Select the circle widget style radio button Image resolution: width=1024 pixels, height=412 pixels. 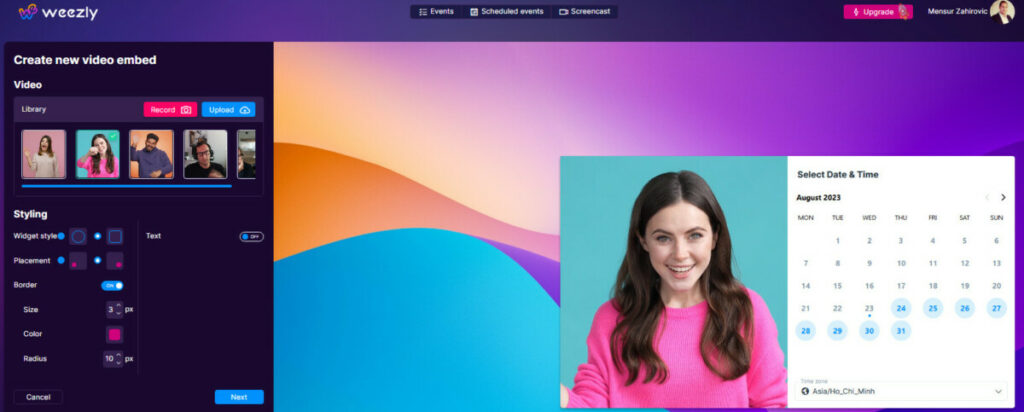61,236
